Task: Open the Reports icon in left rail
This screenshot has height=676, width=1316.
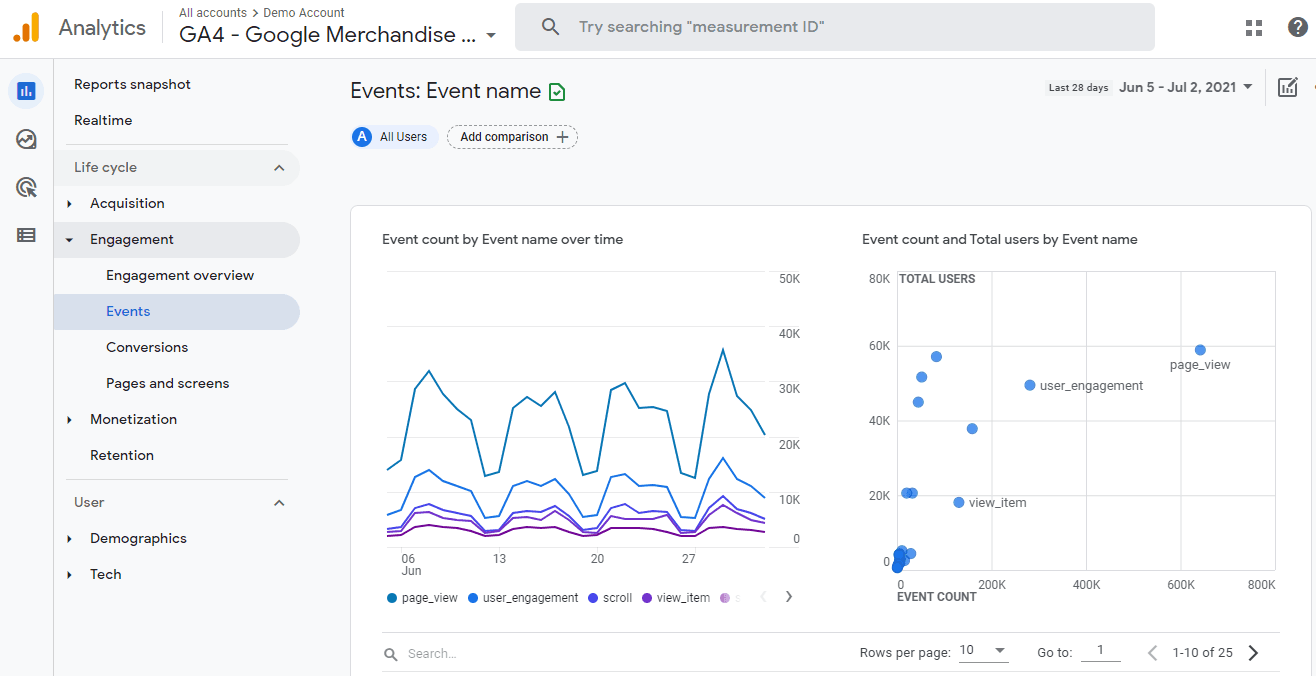Action: click(x=26, y=91)
